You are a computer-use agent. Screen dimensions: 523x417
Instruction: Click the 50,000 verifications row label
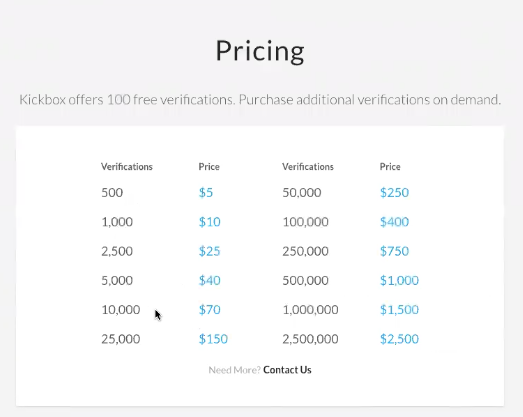[302, 192]
